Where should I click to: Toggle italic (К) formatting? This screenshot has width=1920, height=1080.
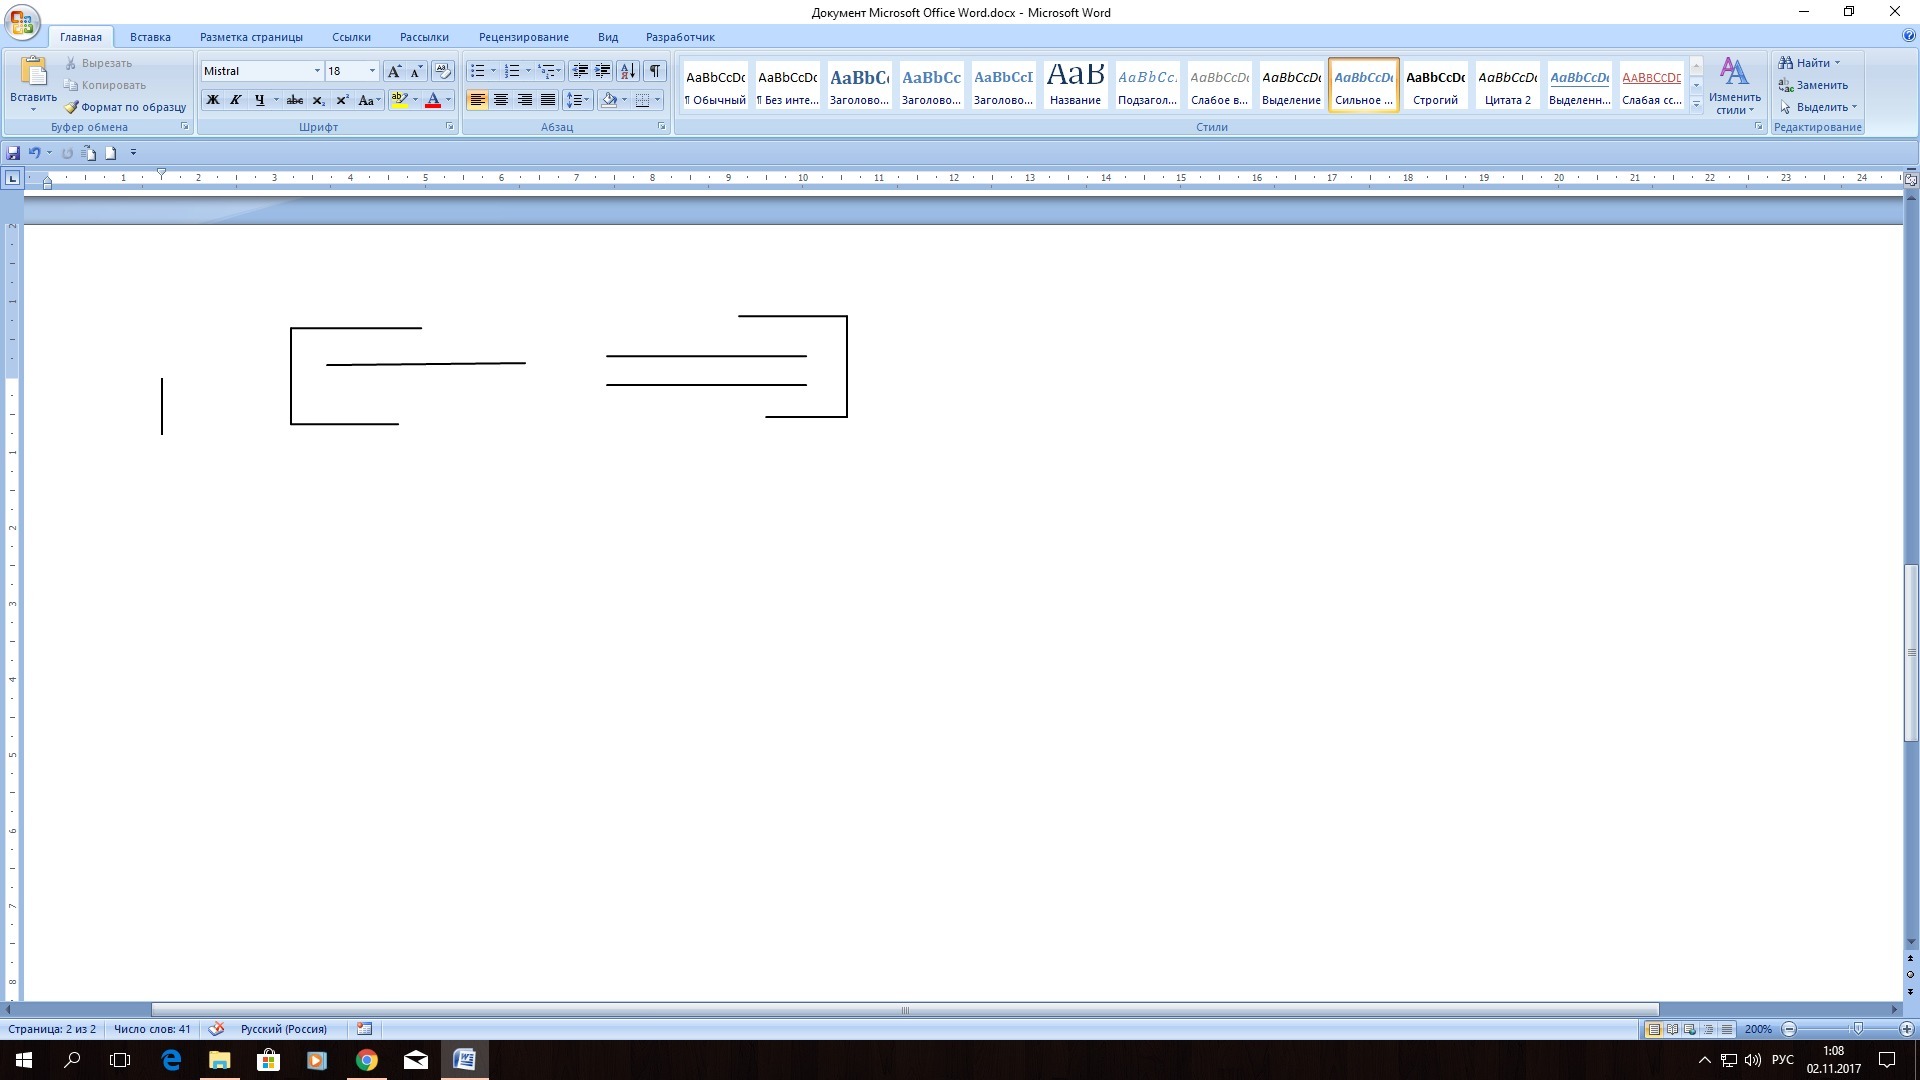[235, 100]
